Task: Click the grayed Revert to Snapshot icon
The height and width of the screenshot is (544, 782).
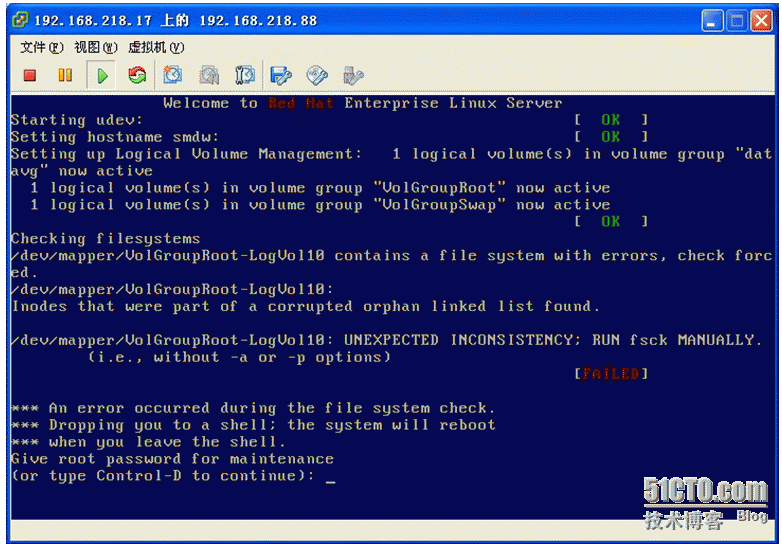Action: tap(209, 75)
